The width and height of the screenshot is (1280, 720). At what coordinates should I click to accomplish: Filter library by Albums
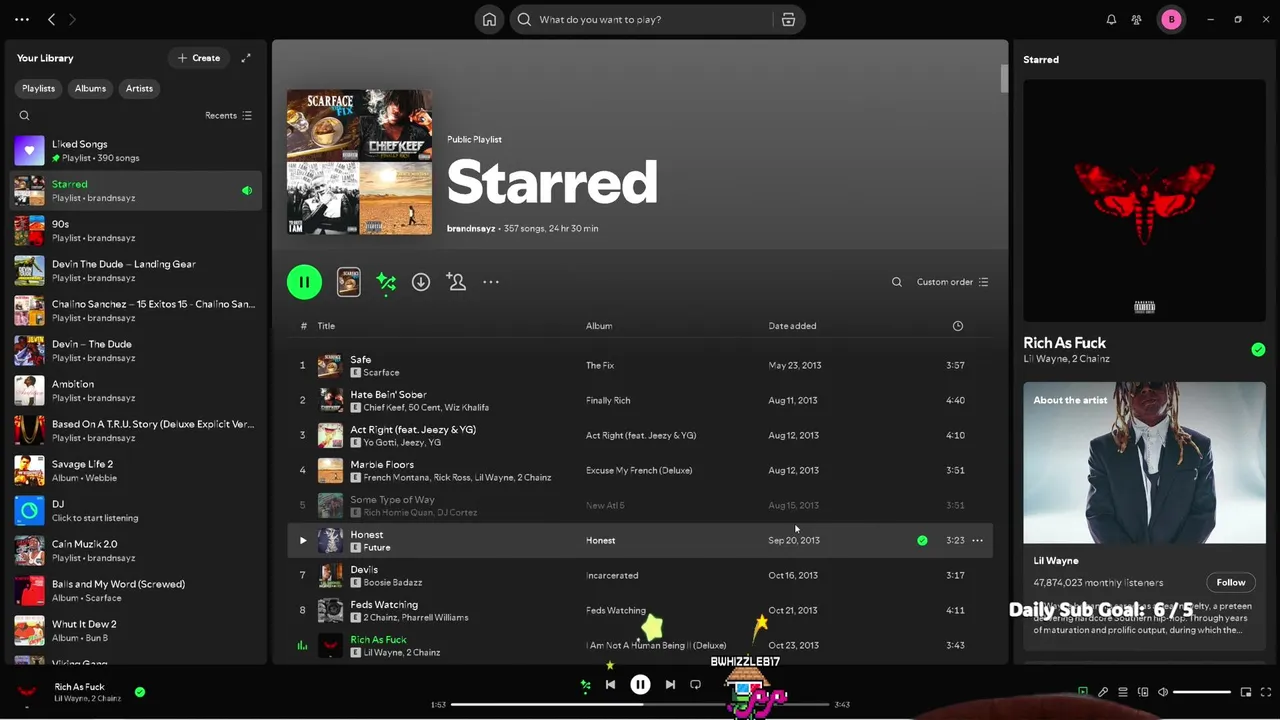click(x=90, y=88)
